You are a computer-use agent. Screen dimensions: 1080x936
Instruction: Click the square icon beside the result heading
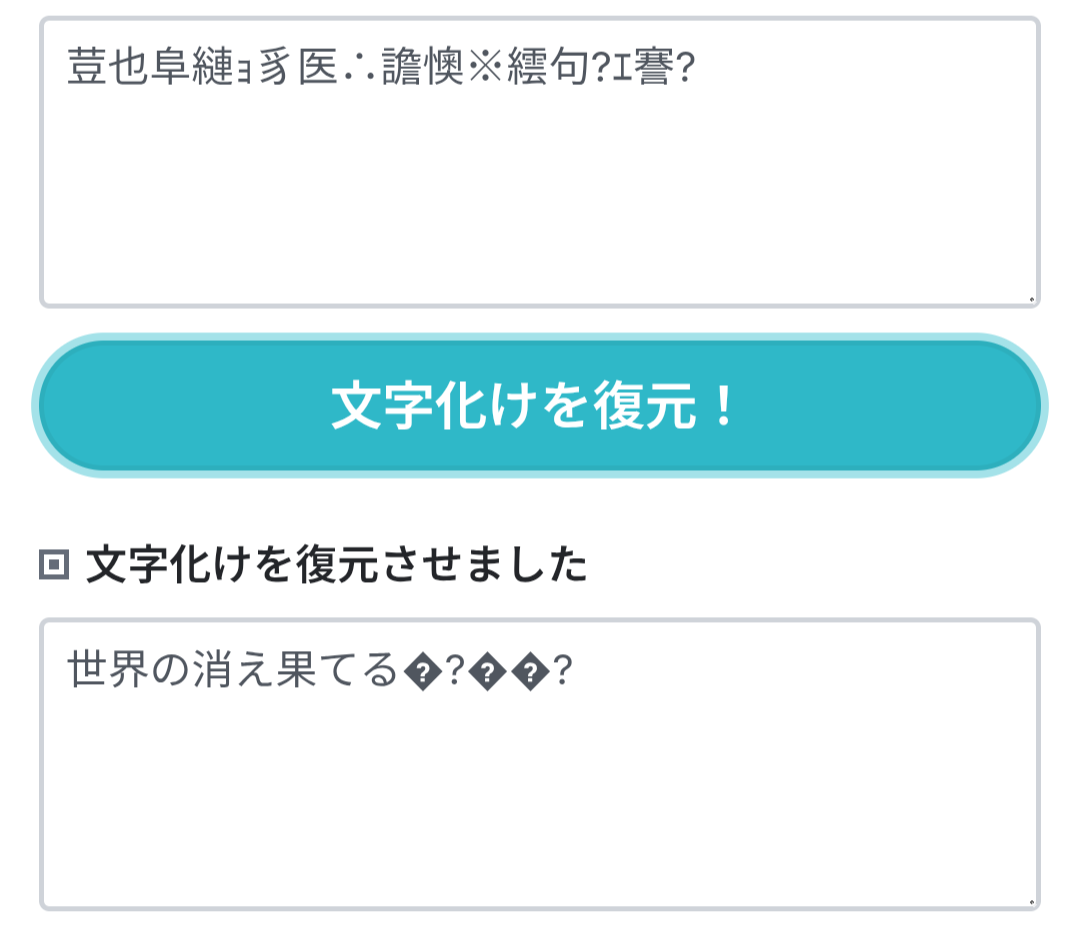click(x=54, y=566)
